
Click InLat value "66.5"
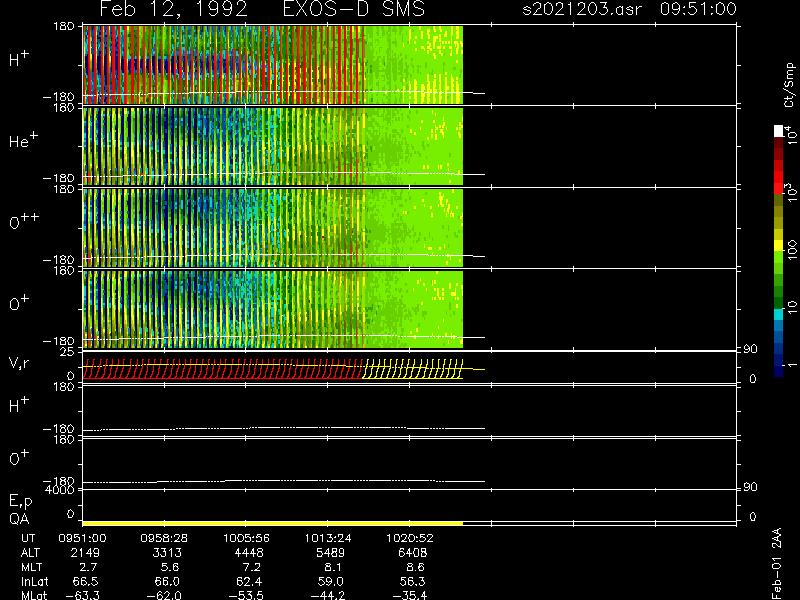(86, 581)
